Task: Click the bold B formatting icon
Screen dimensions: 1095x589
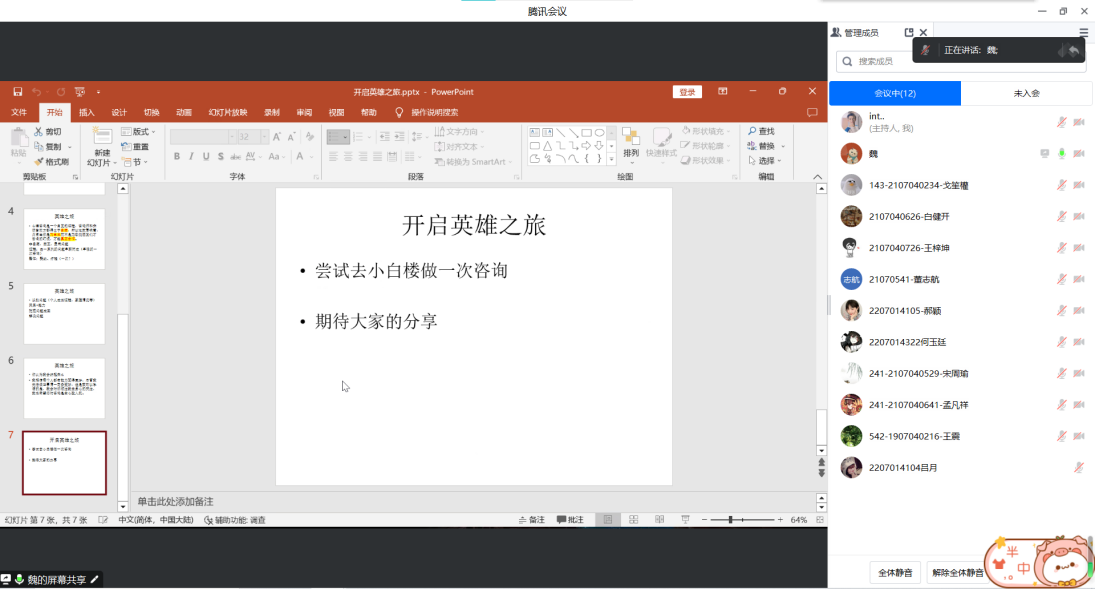Action: pyautogui.click(x=177, y=157)
